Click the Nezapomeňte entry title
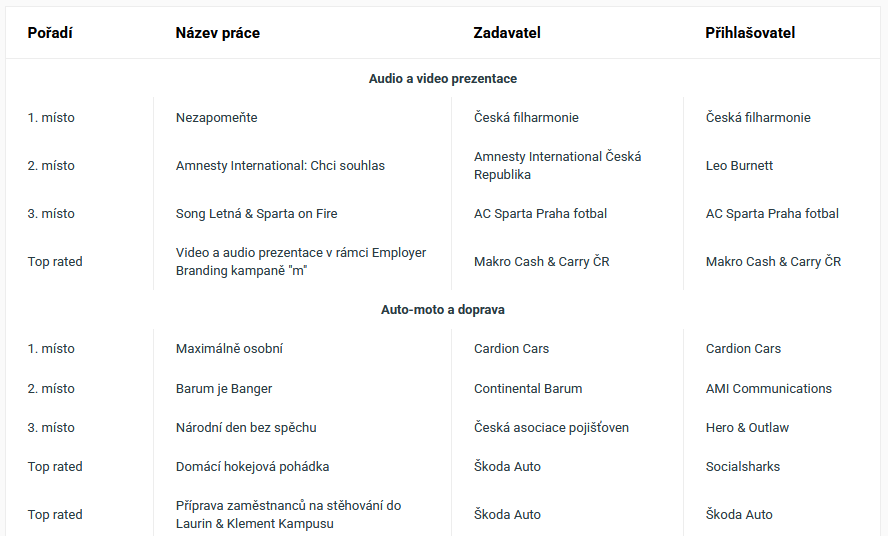The width and height of the screenshot is (888, 536). click(216, 118)
